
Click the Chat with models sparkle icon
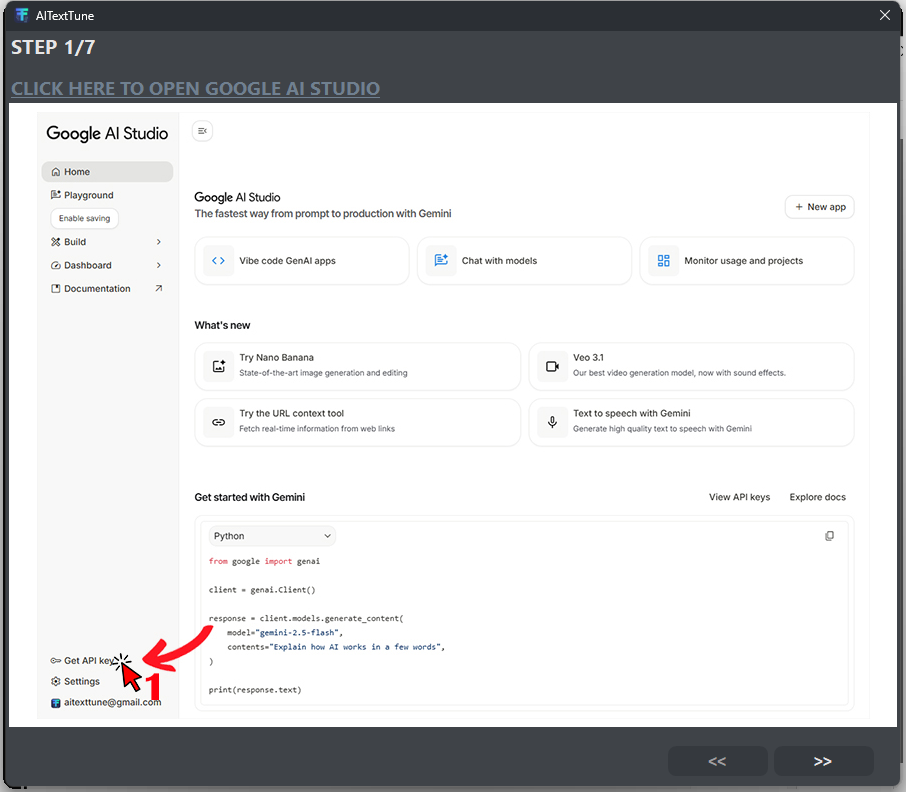(x=441, y=261)
